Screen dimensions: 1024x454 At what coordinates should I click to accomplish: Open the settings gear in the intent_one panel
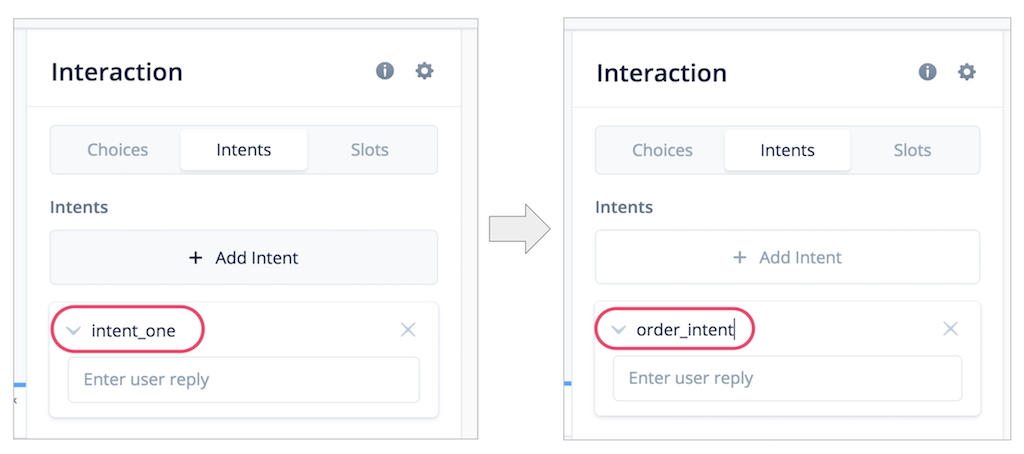pos(424,71)
